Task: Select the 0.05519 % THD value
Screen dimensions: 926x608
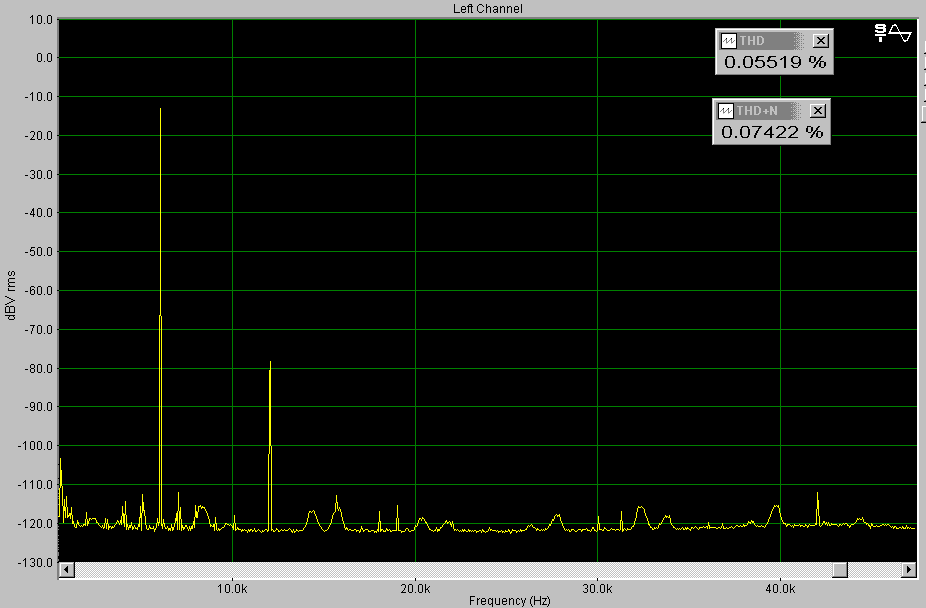Action: pos(775,62)
